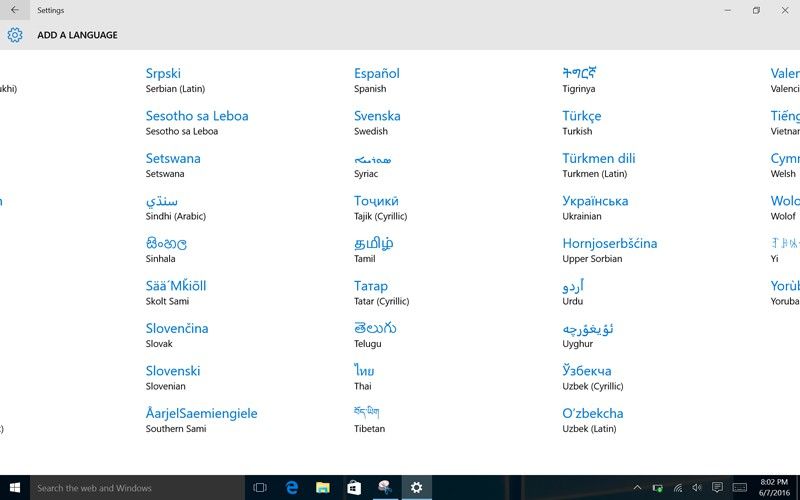This screenshot has height=500, width=800.
Task: Go back using the Settings back arrow
Action: click(15, 10)
